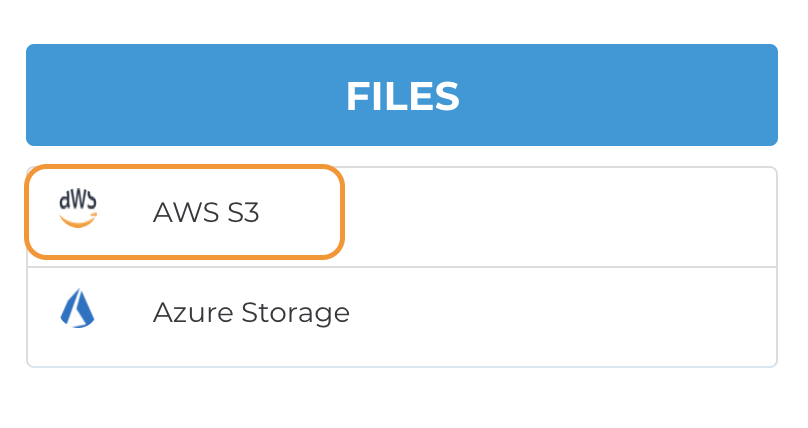Open AWS S3 via its logo
This screenshot has width=808, height=428.
pyautogui.click(x=78, y=209)
